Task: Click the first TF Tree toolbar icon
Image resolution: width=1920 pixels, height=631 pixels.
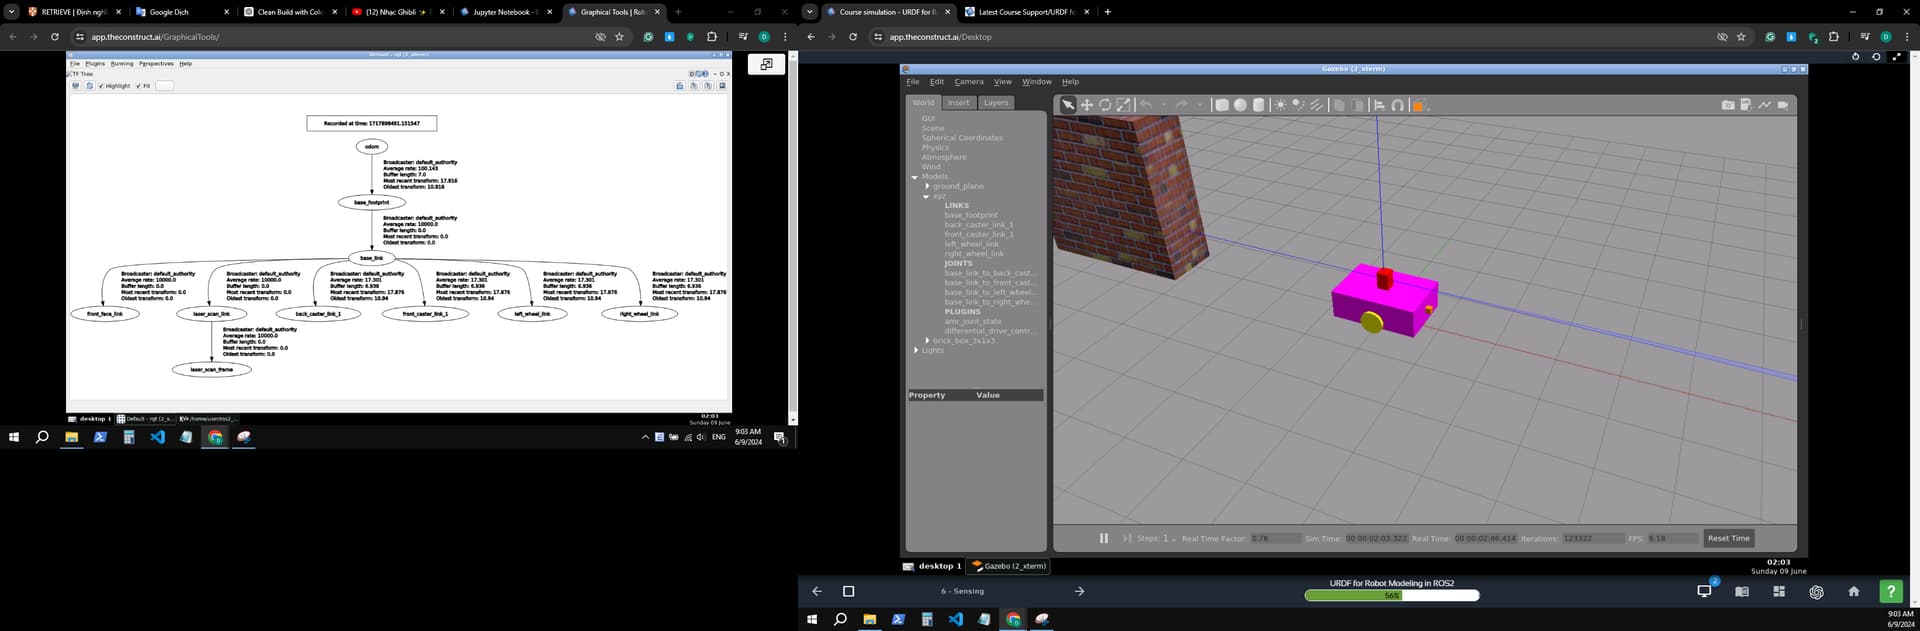Action: click(76, 86)
